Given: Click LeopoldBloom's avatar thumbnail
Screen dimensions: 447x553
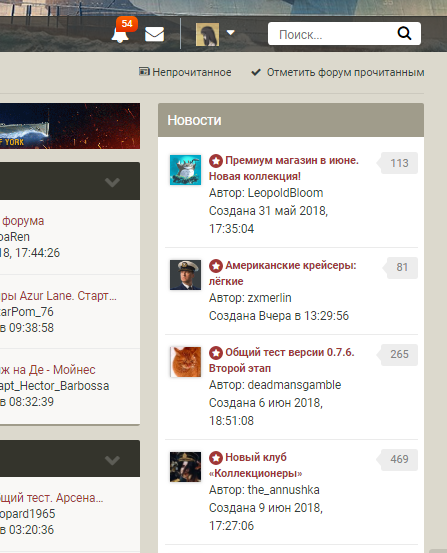Looking at the screenshot, I should (185, 170).
